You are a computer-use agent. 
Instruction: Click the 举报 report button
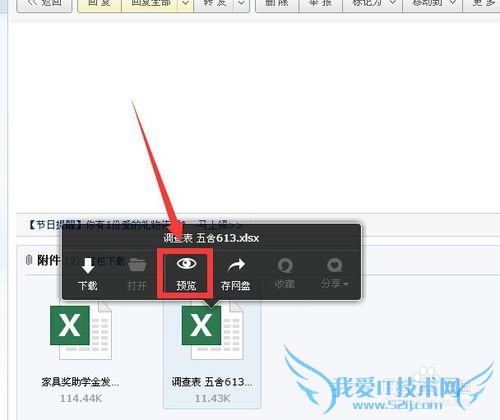(321, 5)
